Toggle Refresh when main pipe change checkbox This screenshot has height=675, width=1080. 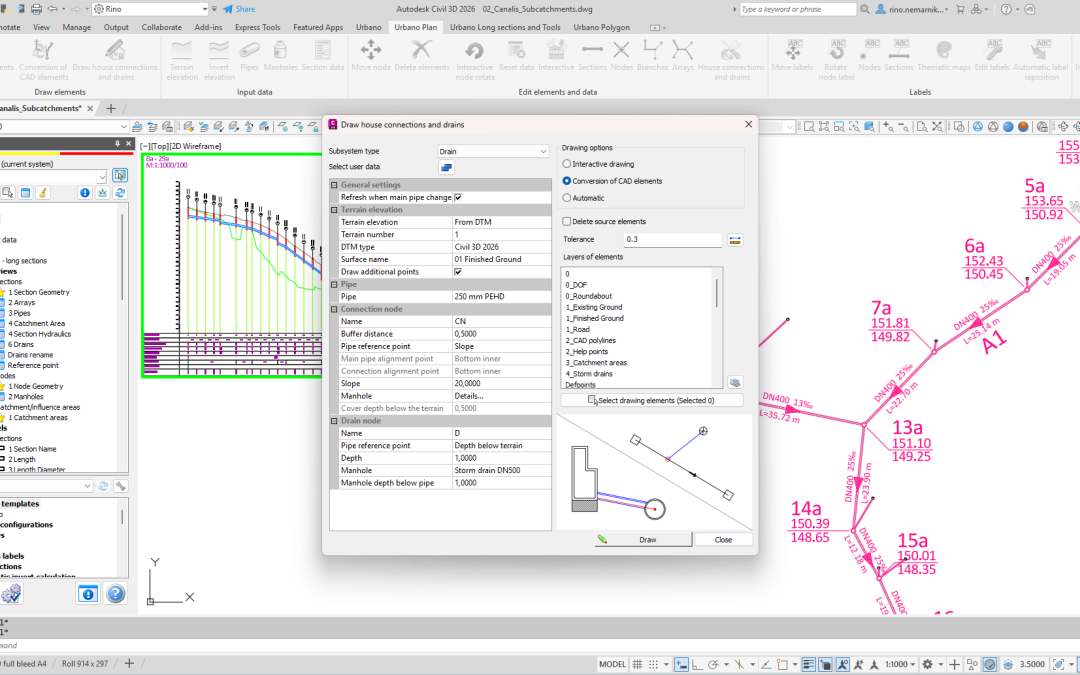[458, 197]
